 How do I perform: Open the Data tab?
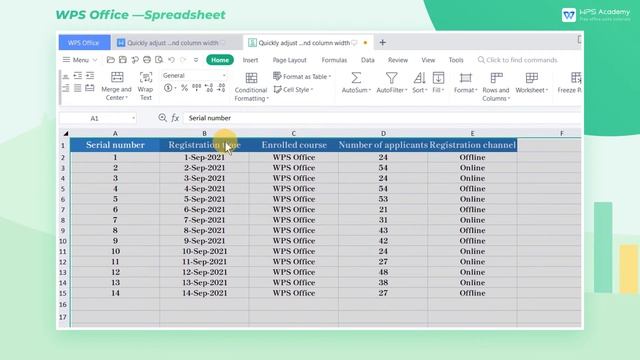368,60
